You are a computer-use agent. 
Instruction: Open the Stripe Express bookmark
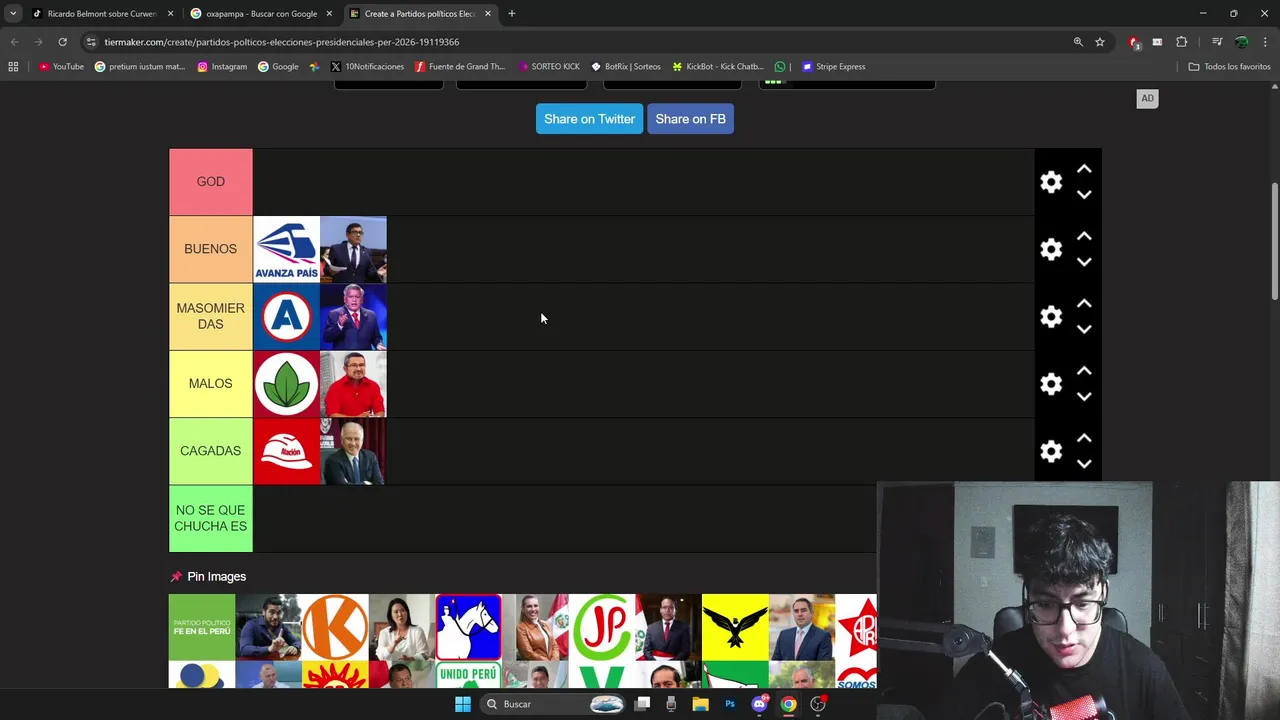[834, 67]
